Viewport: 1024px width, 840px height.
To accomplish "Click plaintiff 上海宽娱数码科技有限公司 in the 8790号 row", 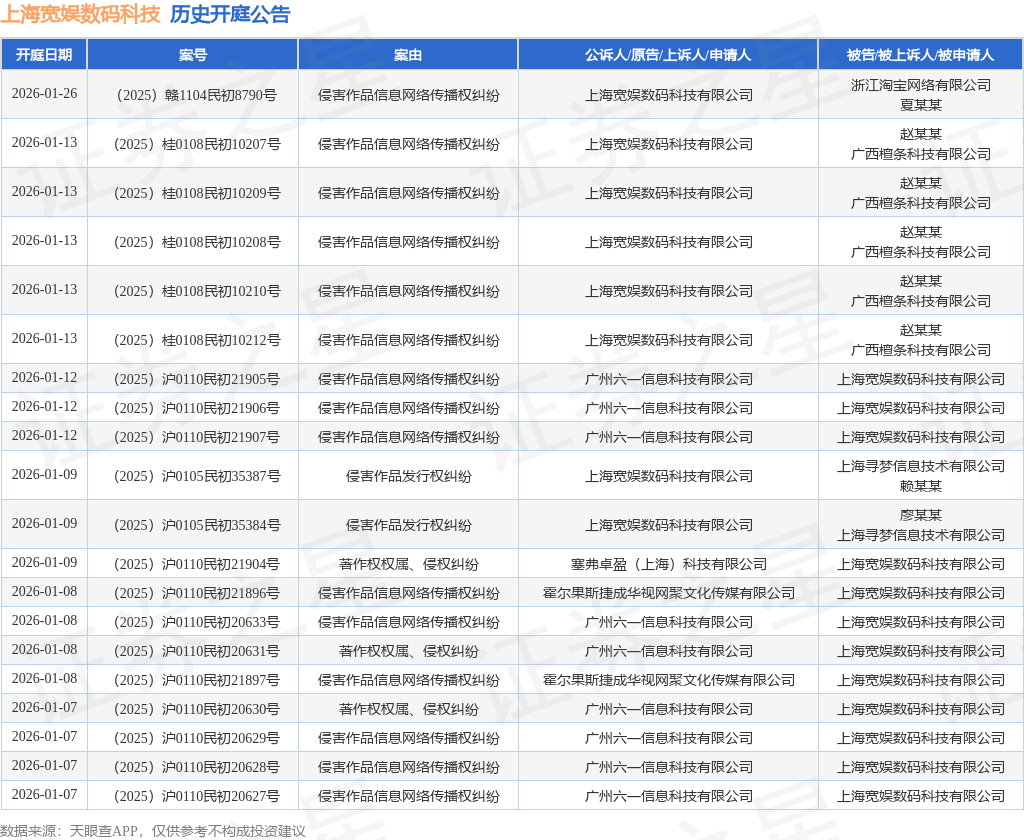I will (x=668, y=95).
